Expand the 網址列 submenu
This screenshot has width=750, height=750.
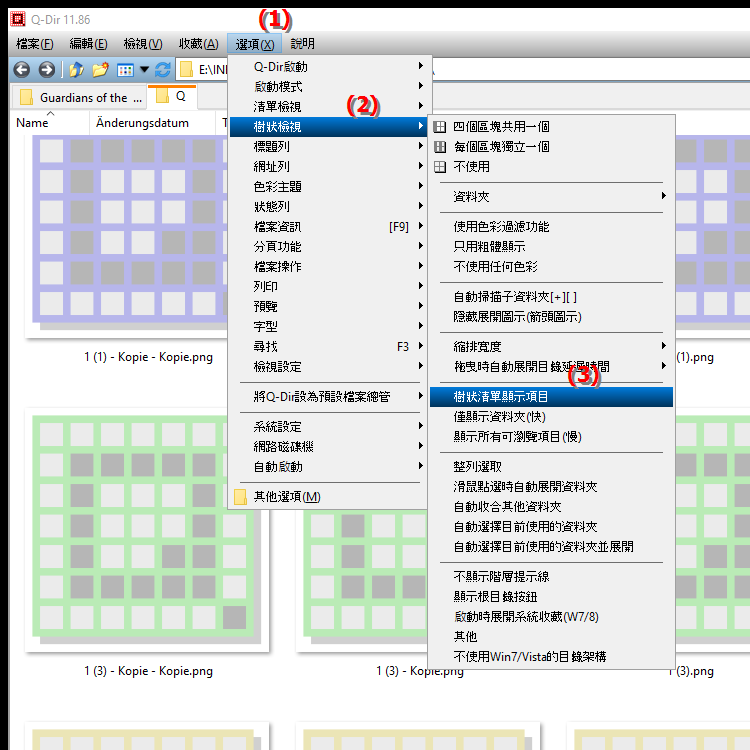[x=328, y=167]
